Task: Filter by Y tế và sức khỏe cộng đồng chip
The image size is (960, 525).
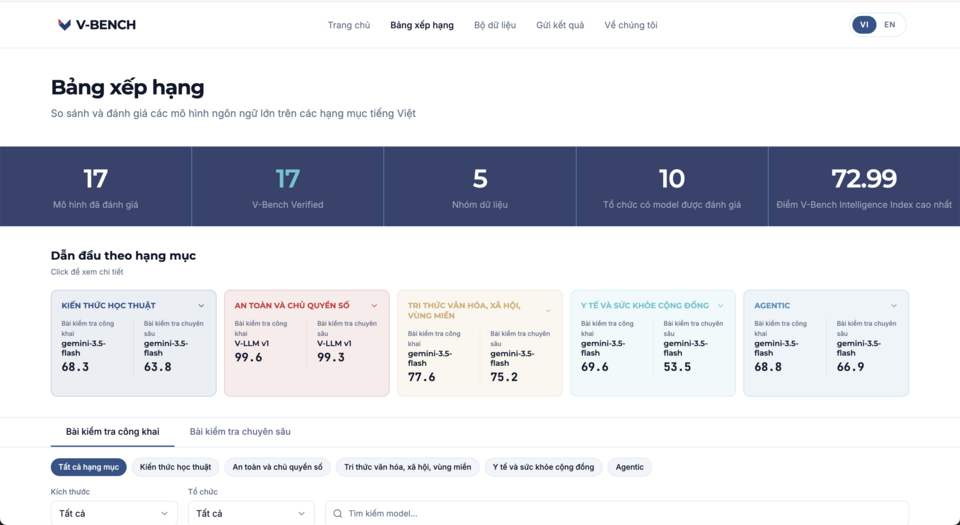Action: (x=544, y=467)
